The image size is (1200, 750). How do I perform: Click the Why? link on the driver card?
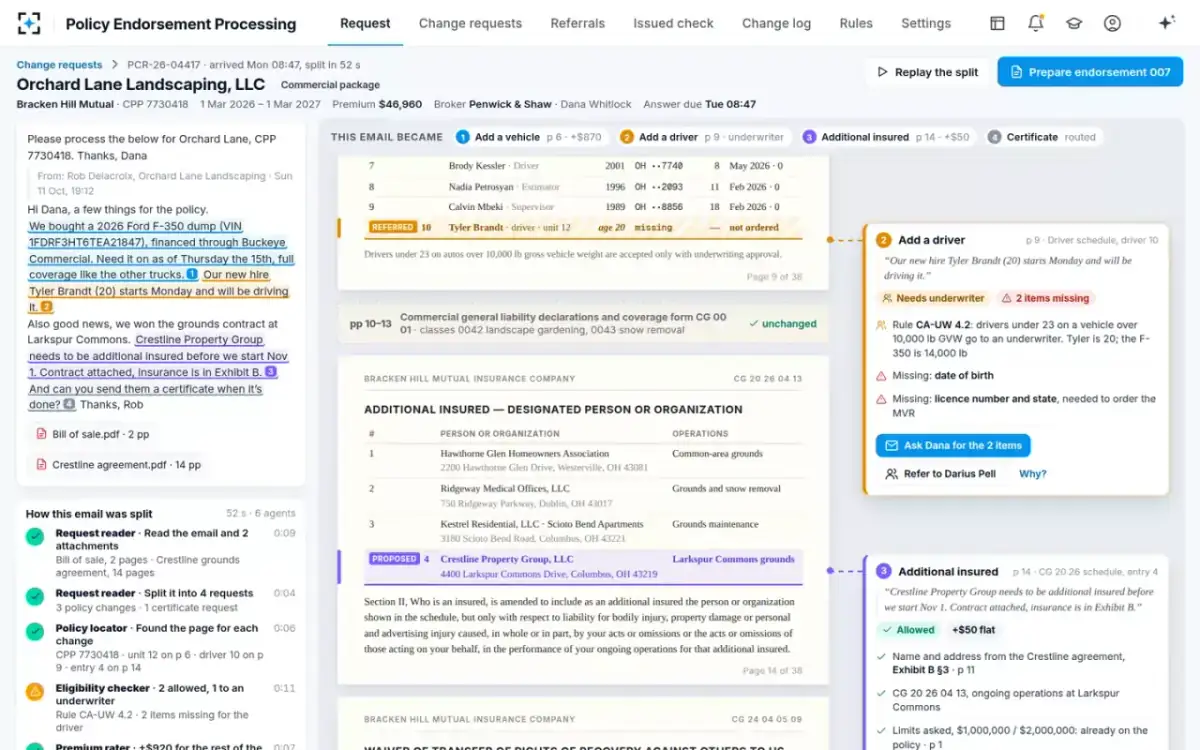[1033, 474]
